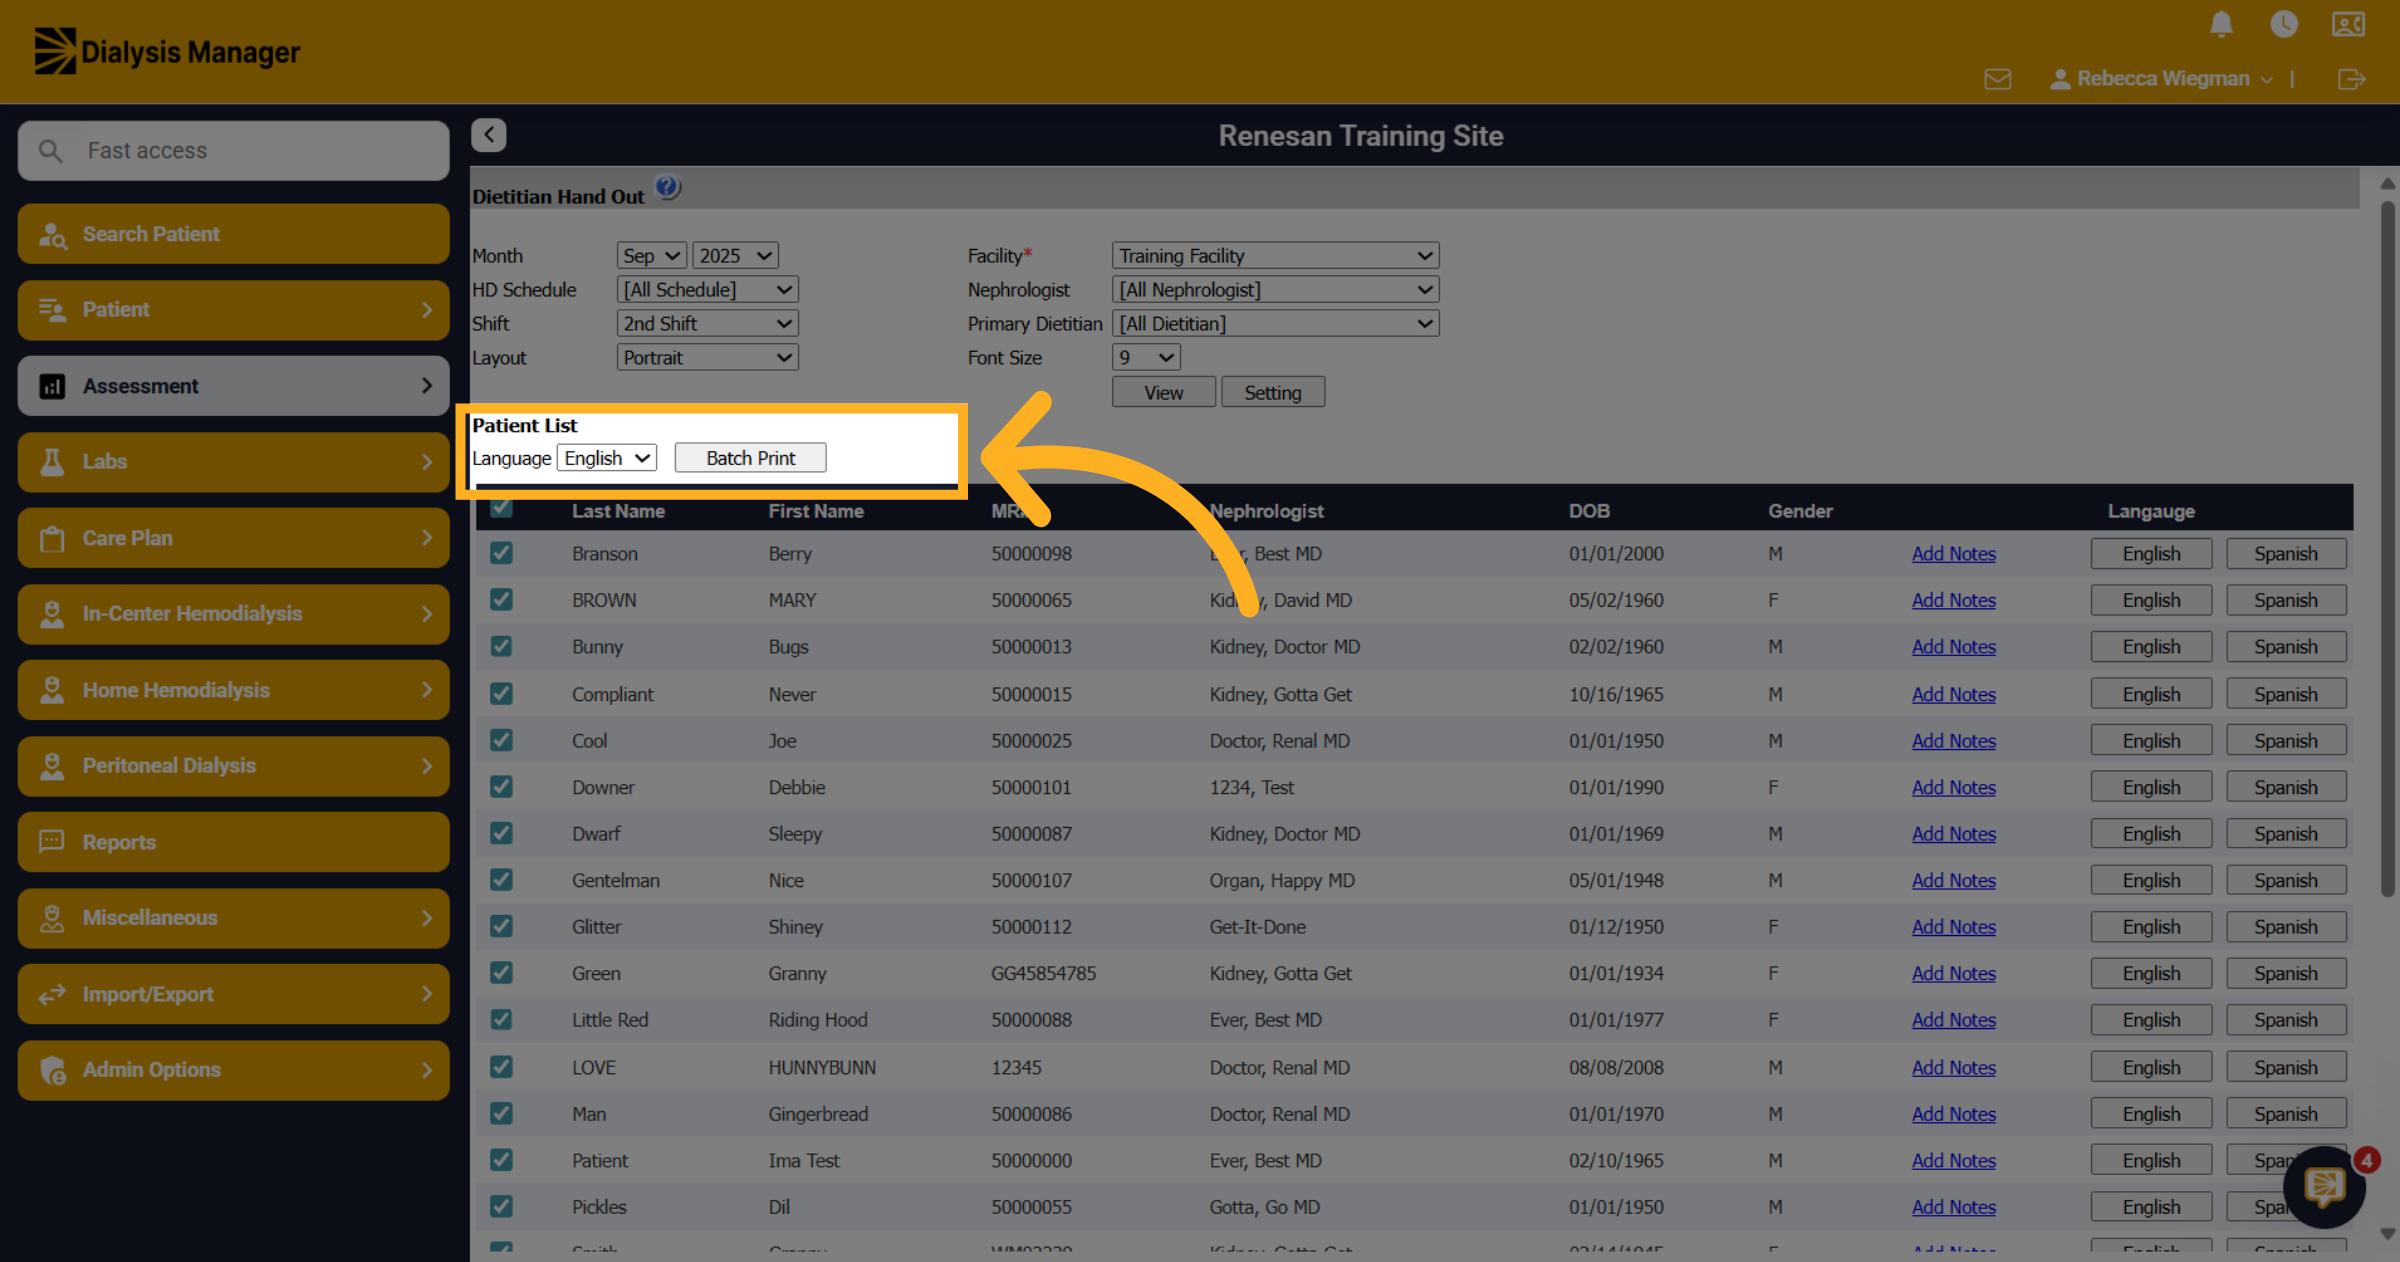Toggle checkbox for Glitter Shiney
Image resolution: width=2400 pixels, height=1262 pixels.
(x=501, y=926)
